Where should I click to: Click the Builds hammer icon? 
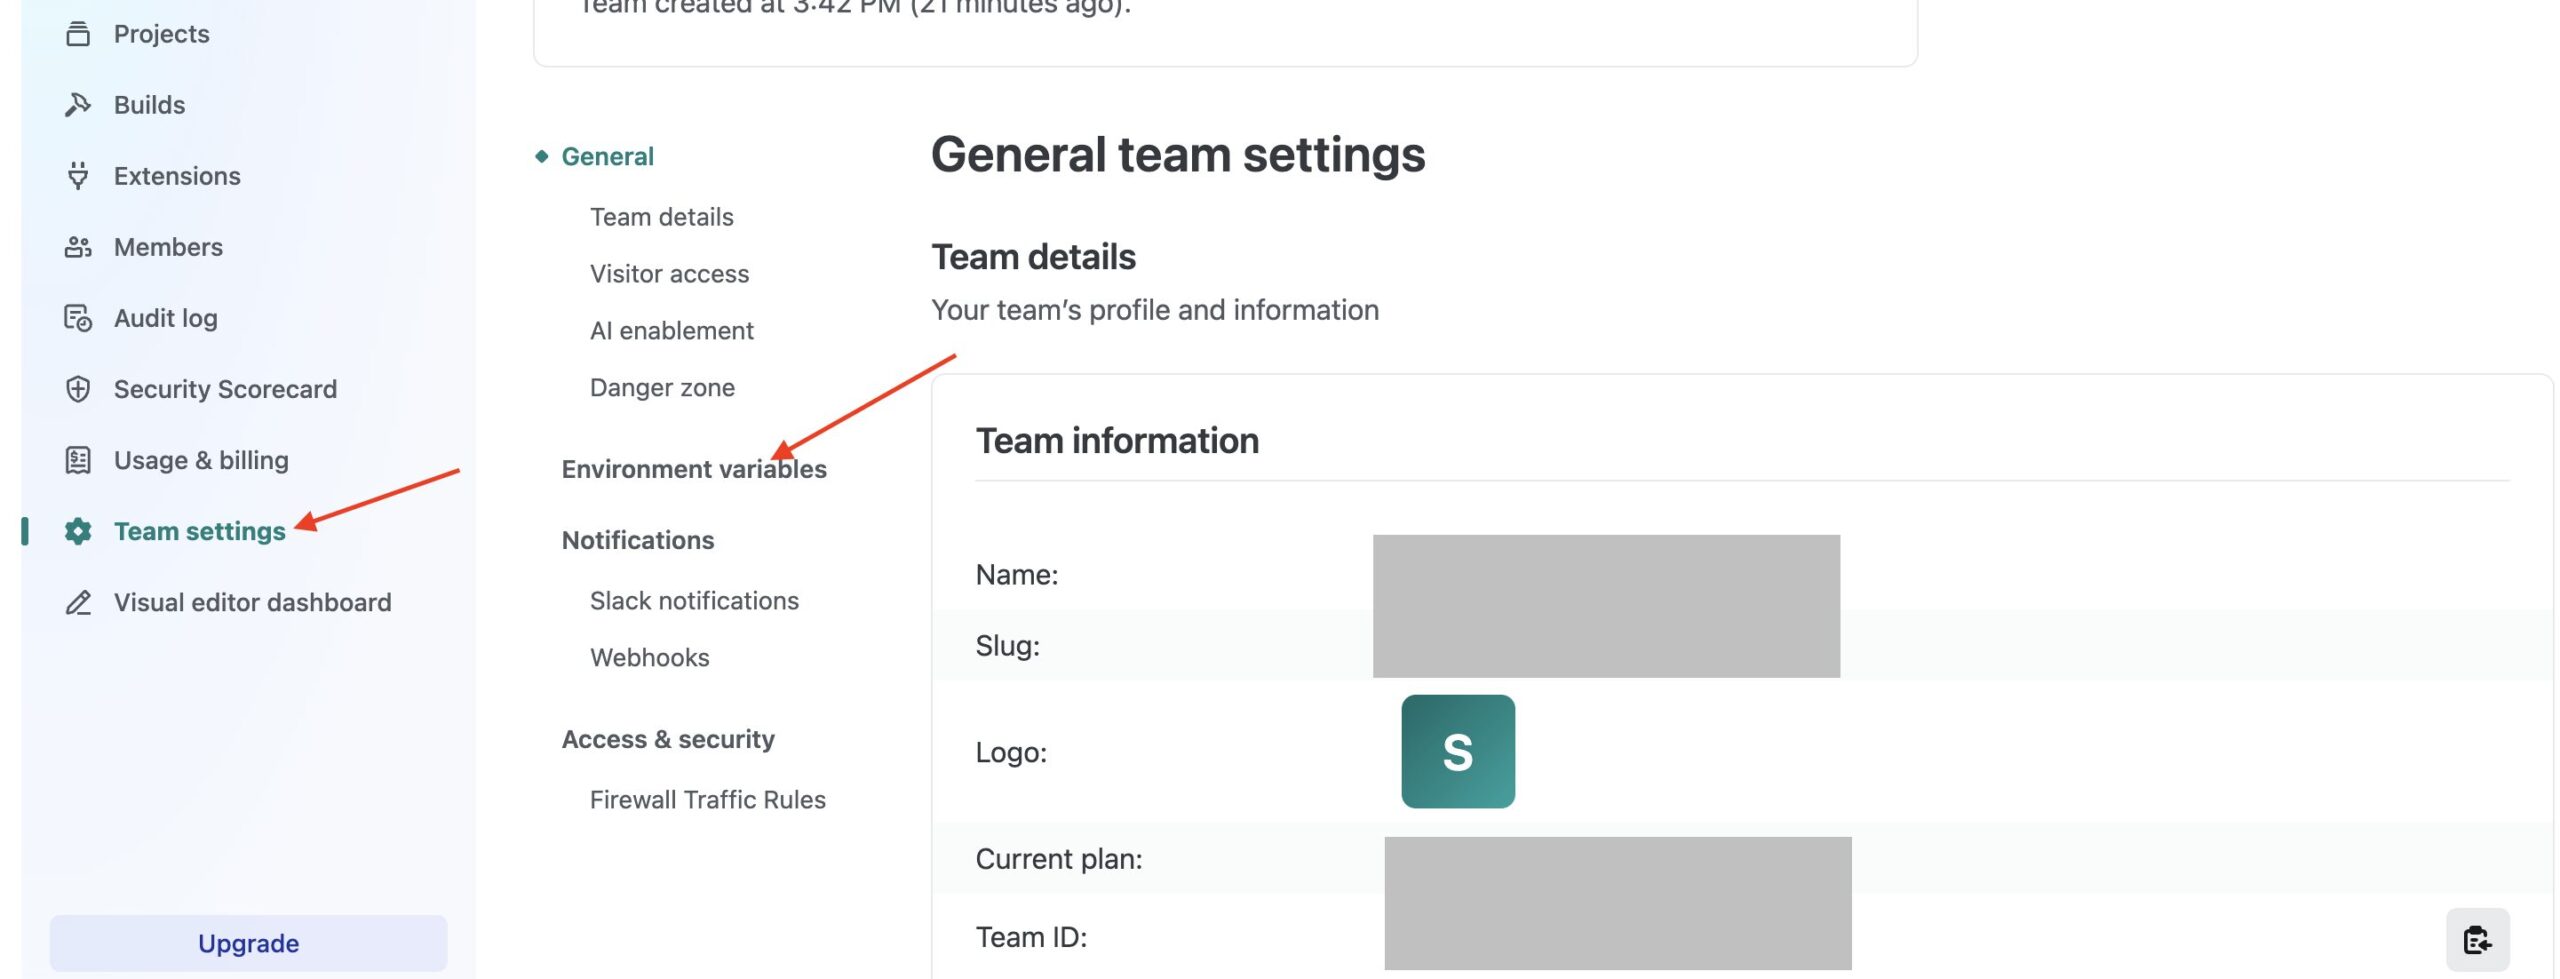tap(78, 105)
